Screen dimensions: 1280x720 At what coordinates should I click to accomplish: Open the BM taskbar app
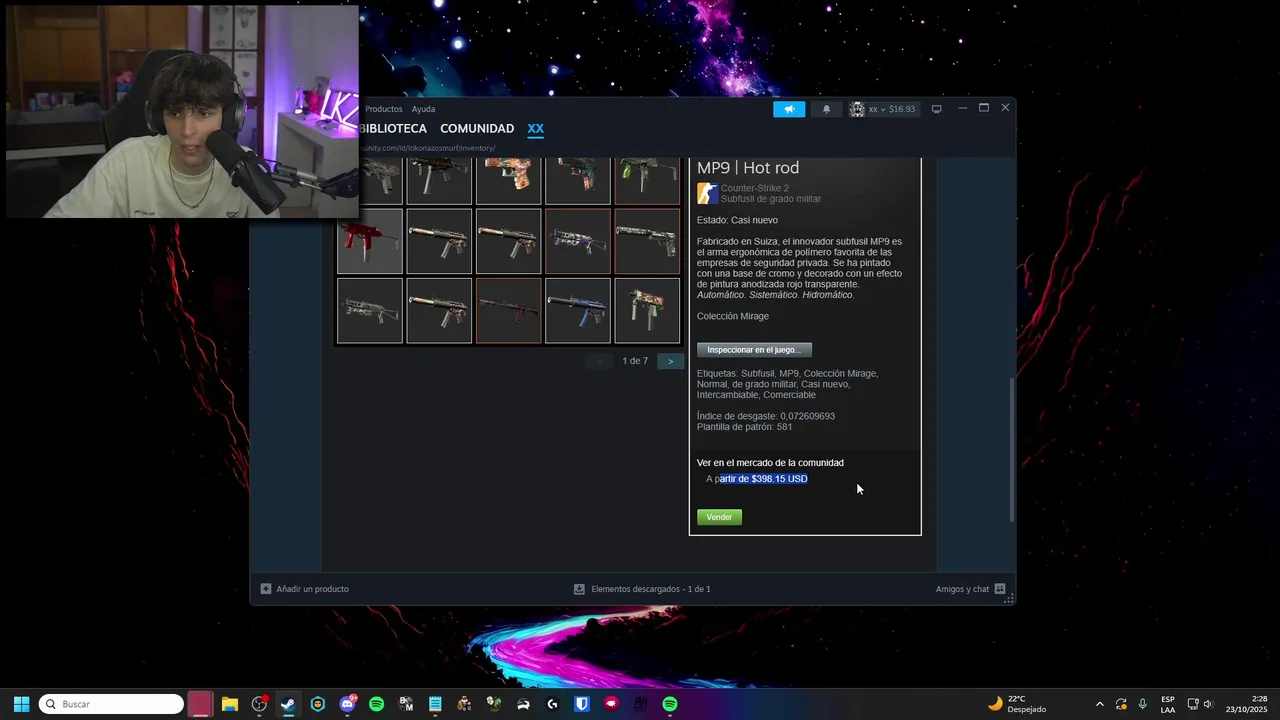coord(406,704)
